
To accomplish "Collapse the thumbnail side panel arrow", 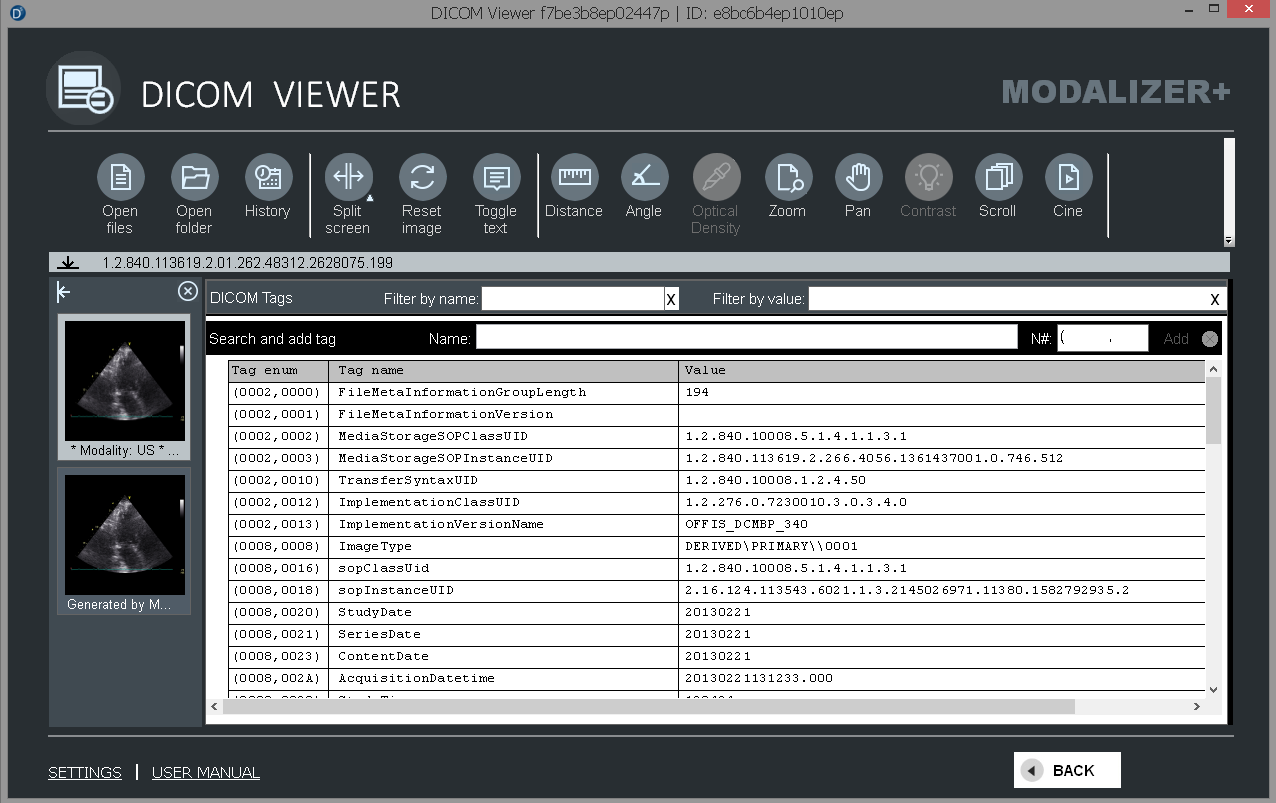I will coord(64,292).
